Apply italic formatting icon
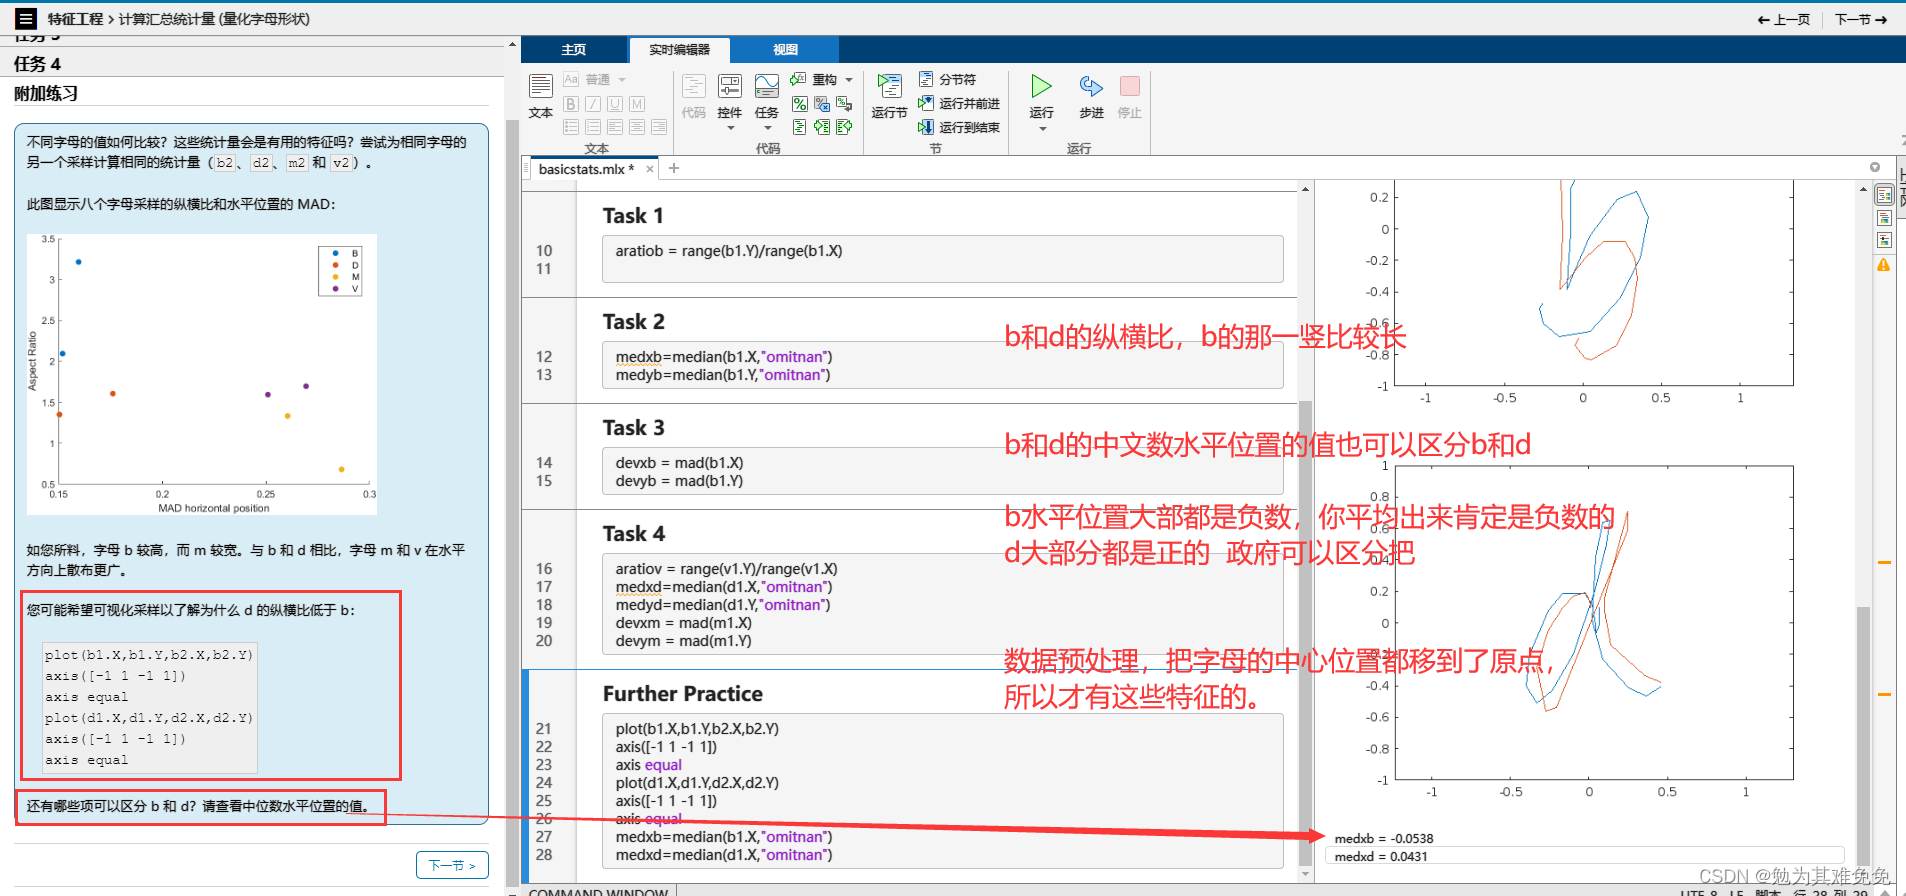Screen dimensions: 1906x896 [593, 104]
